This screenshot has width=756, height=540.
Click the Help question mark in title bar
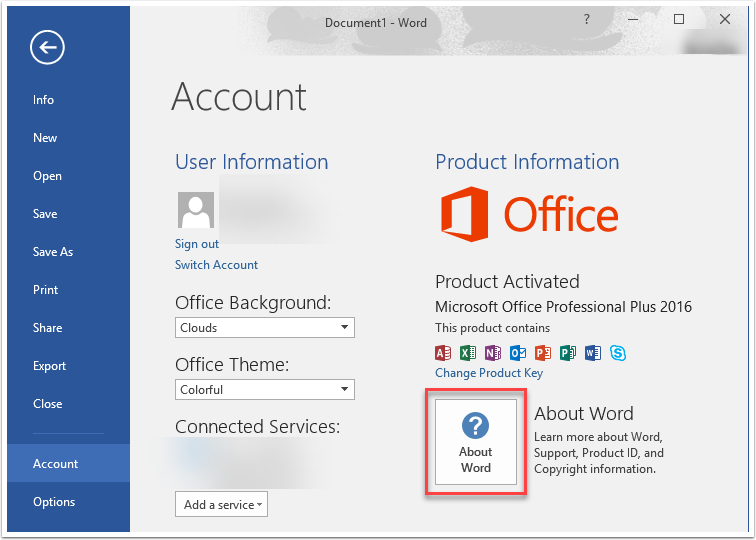coord(586,19)
